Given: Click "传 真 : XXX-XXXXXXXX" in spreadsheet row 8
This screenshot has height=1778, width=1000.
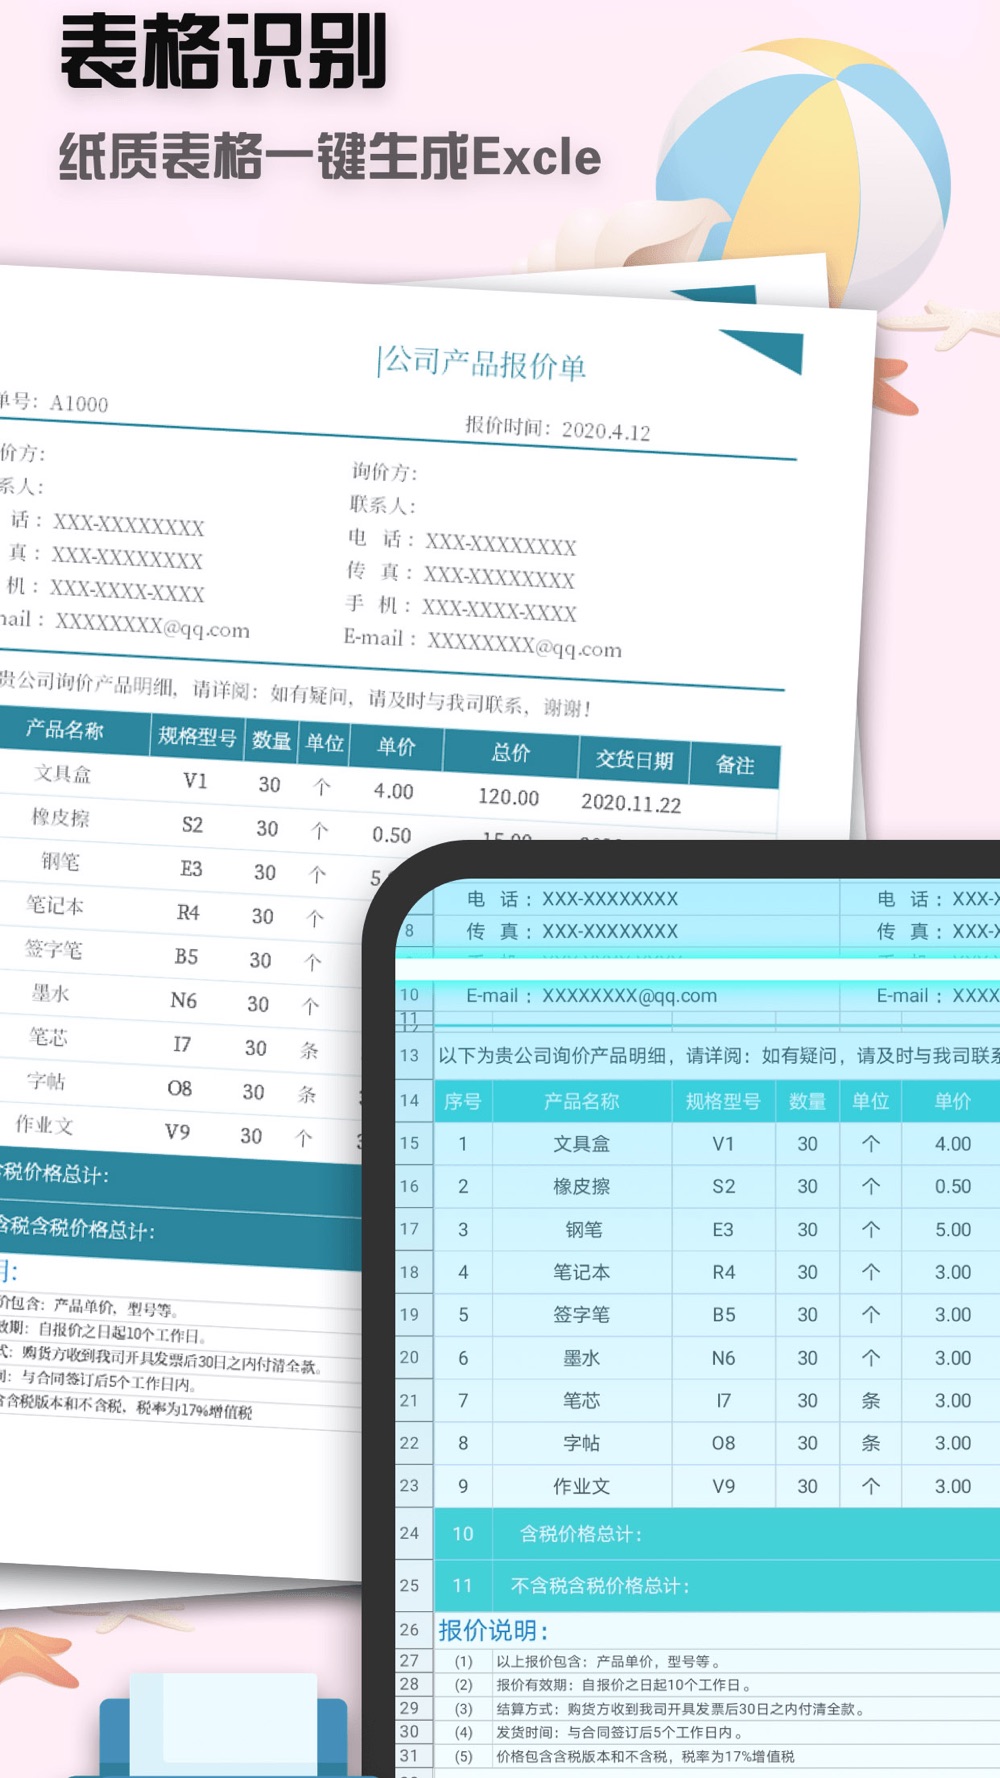Looking at the screenshot, I should coord(572,931).
